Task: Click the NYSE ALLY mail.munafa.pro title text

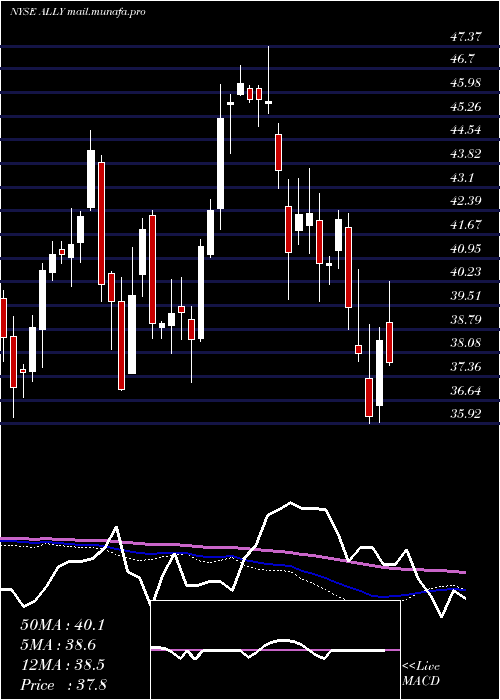Action: tap(78, 12)
